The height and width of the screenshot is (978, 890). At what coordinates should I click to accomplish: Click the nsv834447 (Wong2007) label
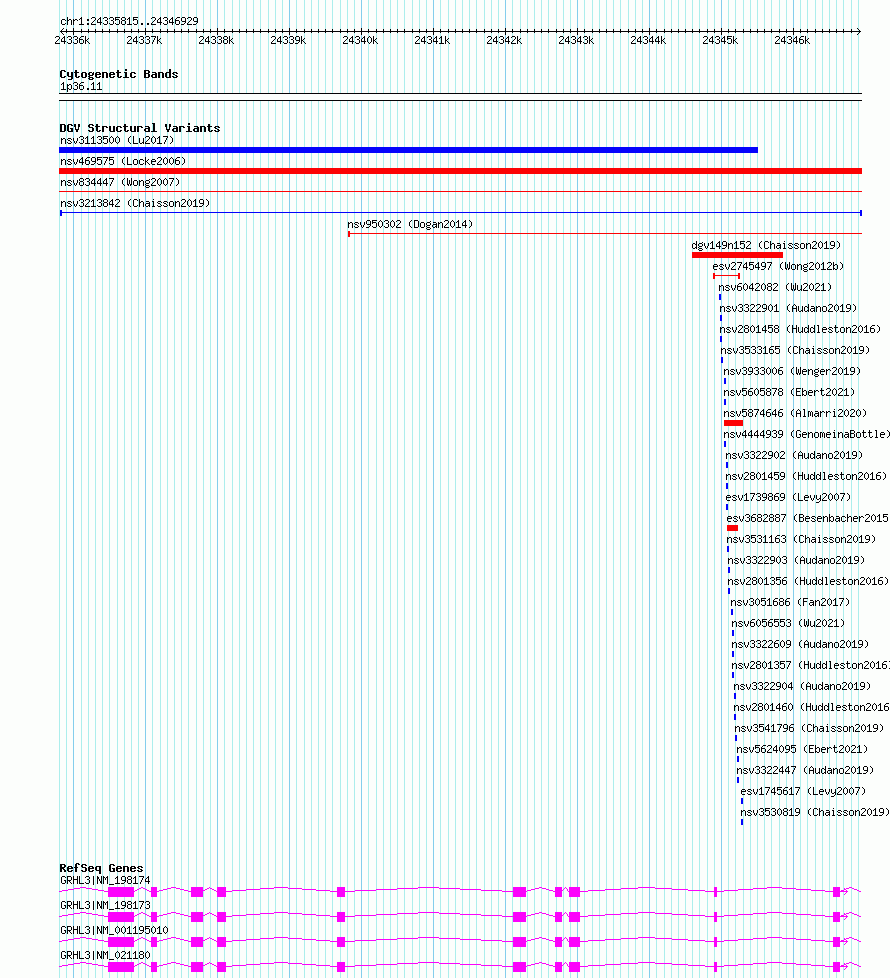coord(120,182)
